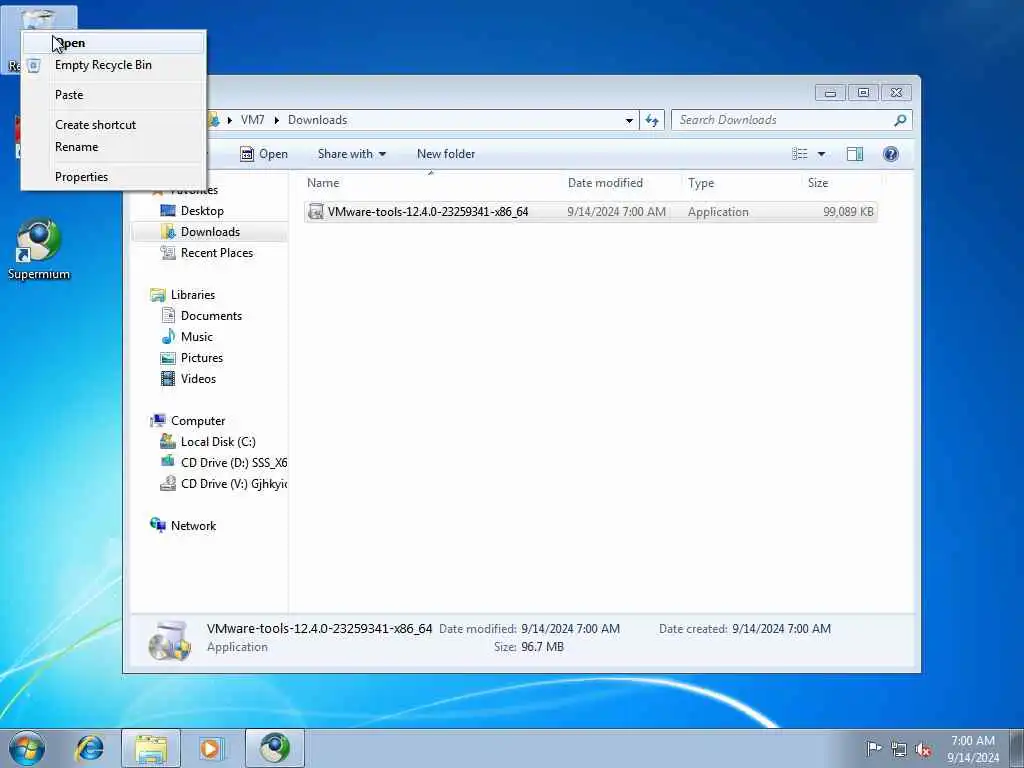Viewport: 1024px width, 768px height.
Task: Click the Music note icon
Action: (x=168, y=337)
